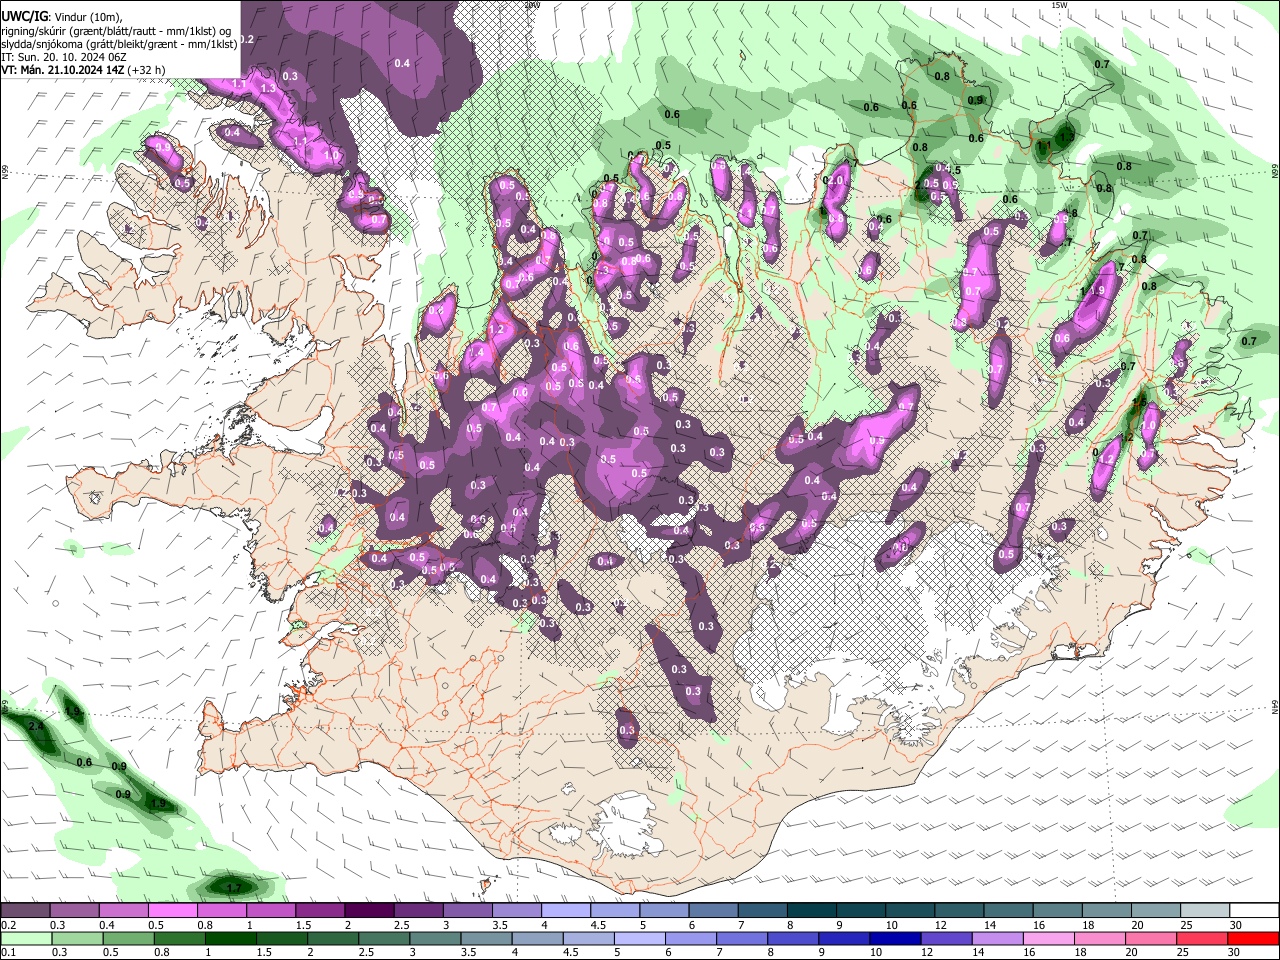The image size is (1280, 960).
Task: Click the '2.4' rain value on the map
Action: coord(35,726)
